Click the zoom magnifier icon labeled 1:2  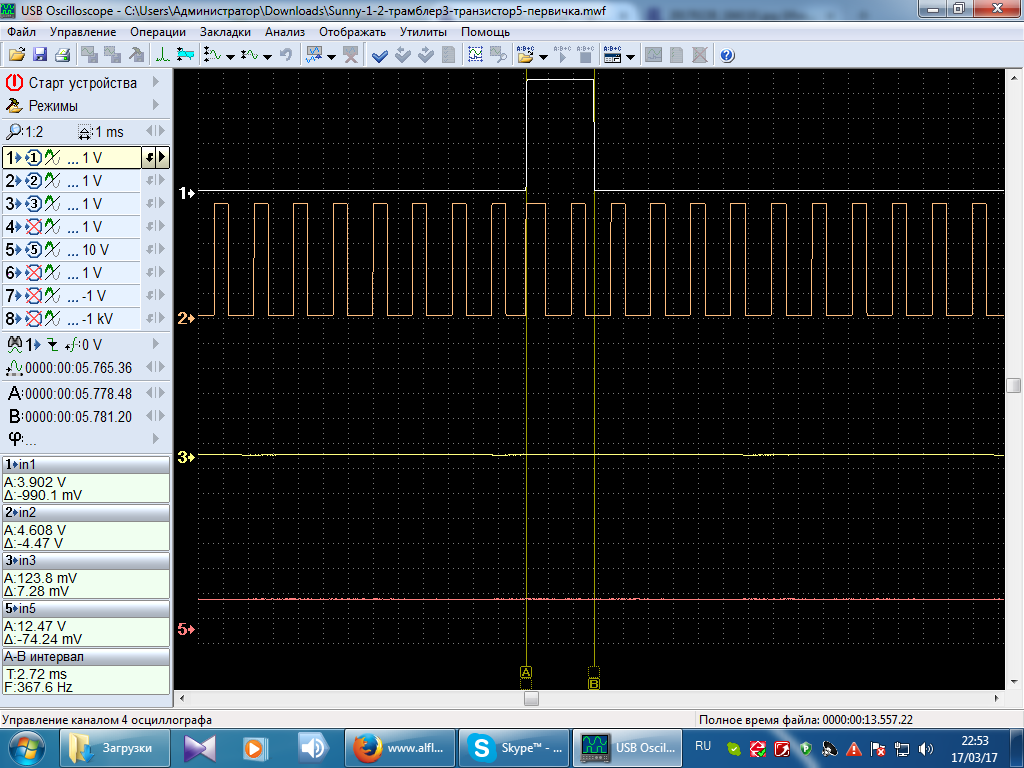tap(14, 132)
